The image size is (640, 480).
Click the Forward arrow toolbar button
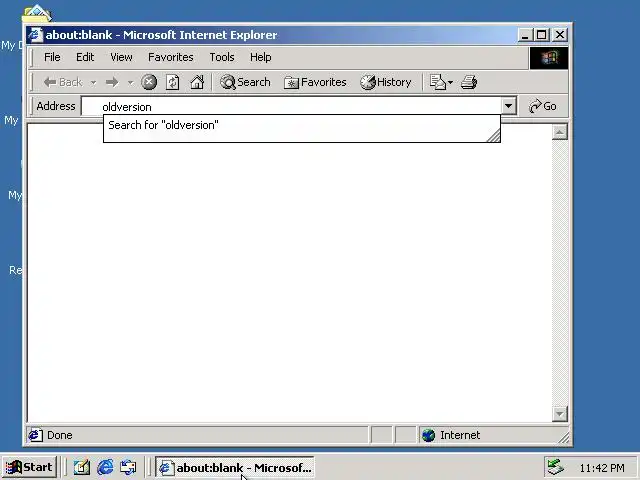pos(112,82)
